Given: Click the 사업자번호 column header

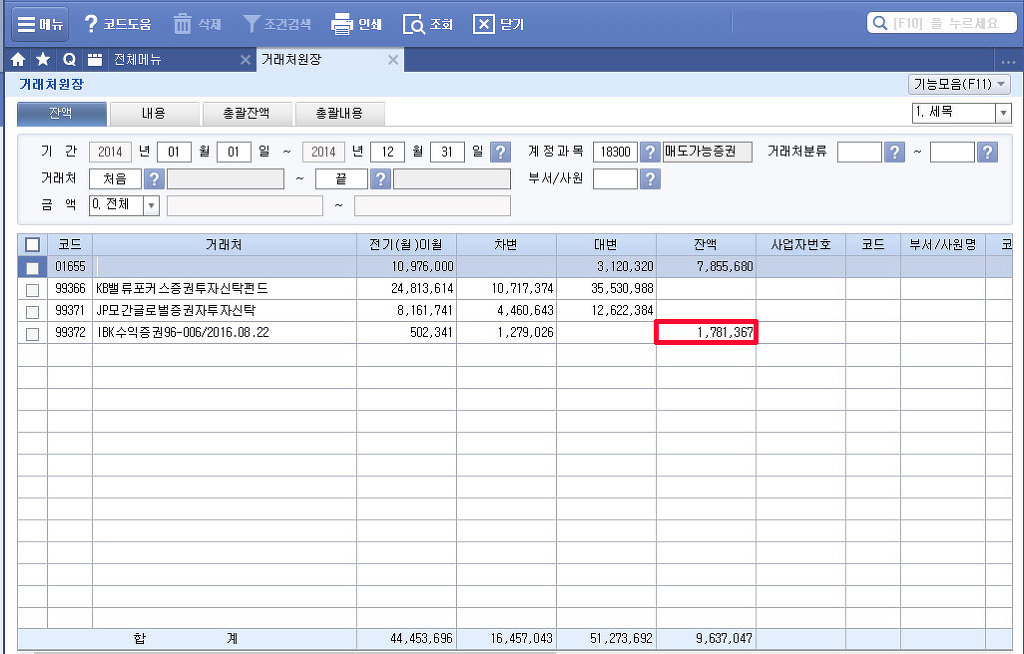Looking at the screenshot, I should click(801, 244).
